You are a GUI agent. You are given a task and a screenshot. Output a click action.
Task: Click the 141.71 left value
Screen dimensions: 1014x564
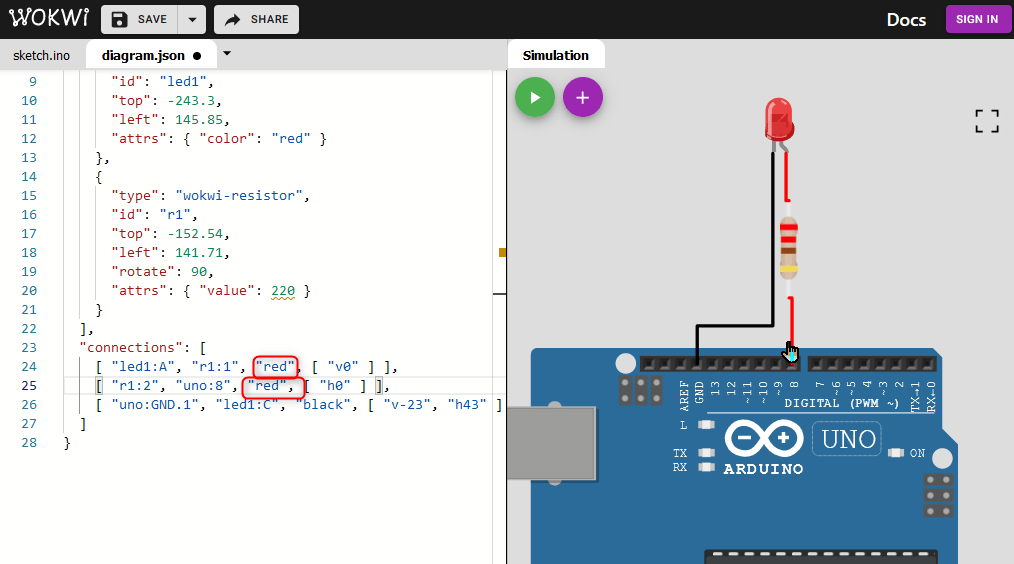[x=199, y=252]
